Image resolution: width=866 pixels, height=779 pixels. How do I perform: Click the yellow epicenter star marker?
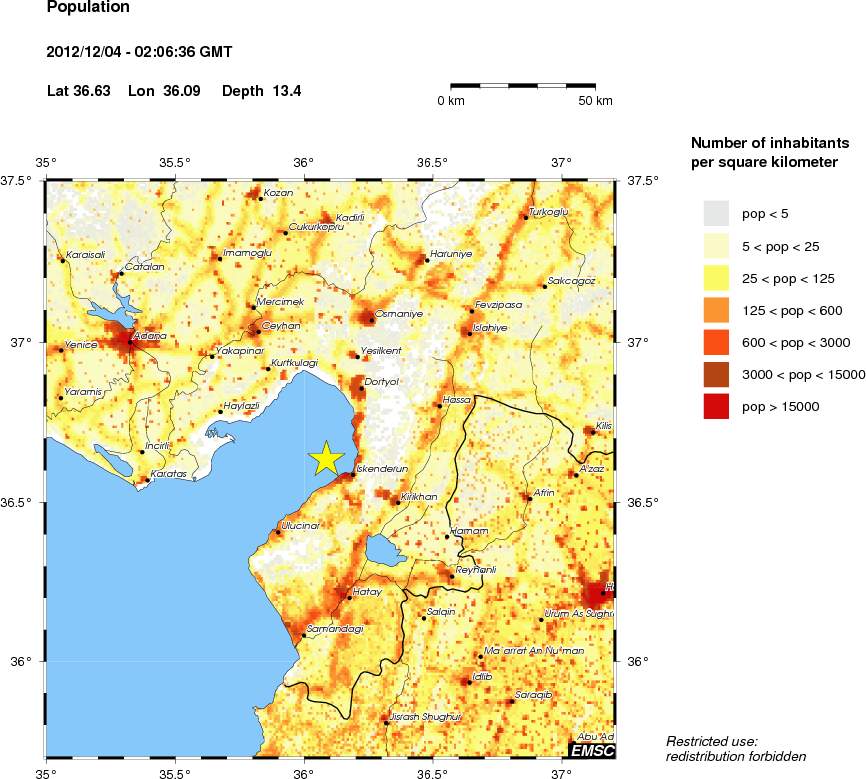pyautogui.click(x=326, y=459)
